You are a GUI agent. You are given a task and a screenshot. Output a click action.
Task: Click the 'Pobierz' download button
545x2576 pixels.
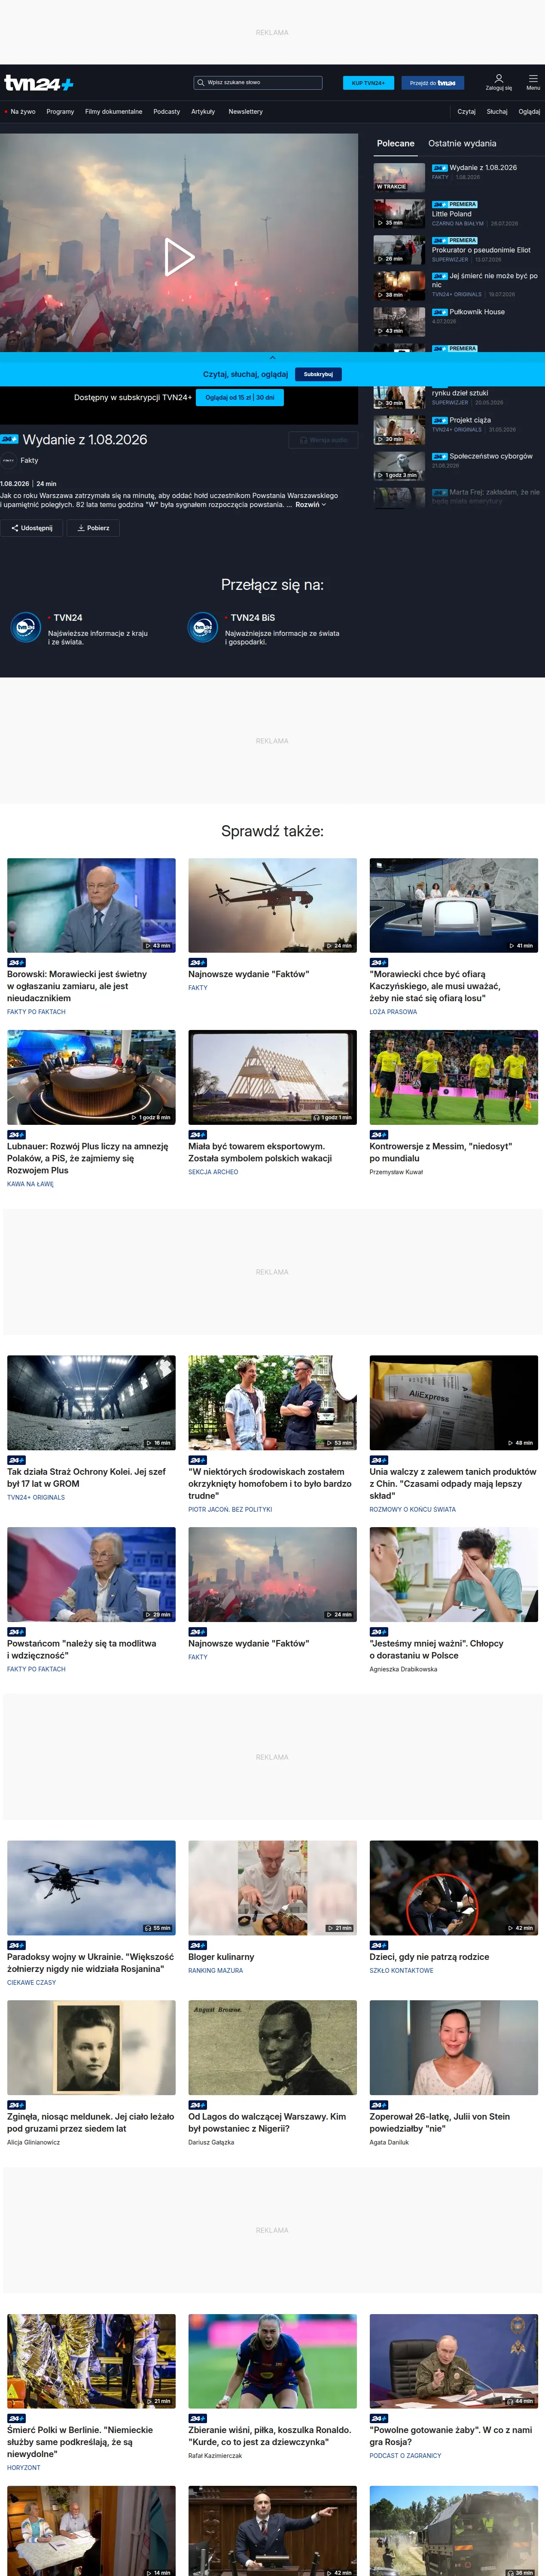[x=93, y=528]
